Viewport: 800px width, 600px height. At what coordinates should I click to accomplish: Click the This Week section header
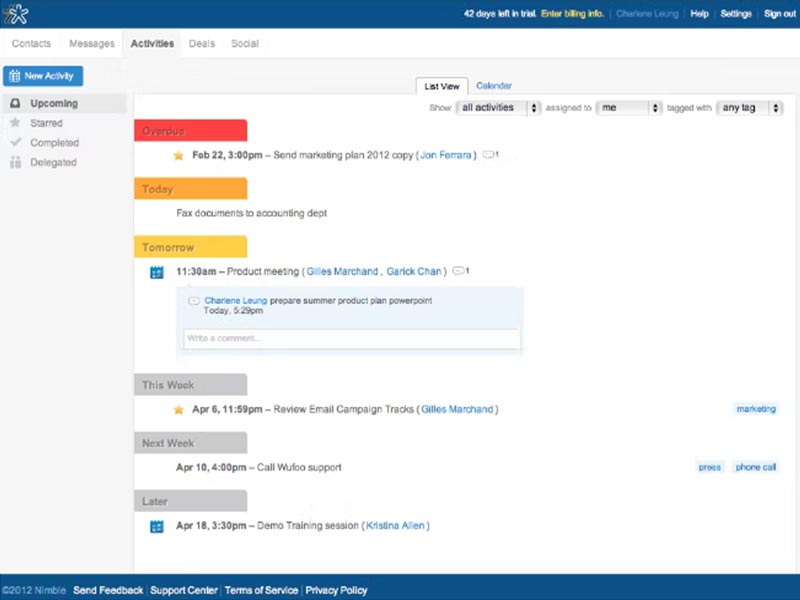[x=191, y=385]
